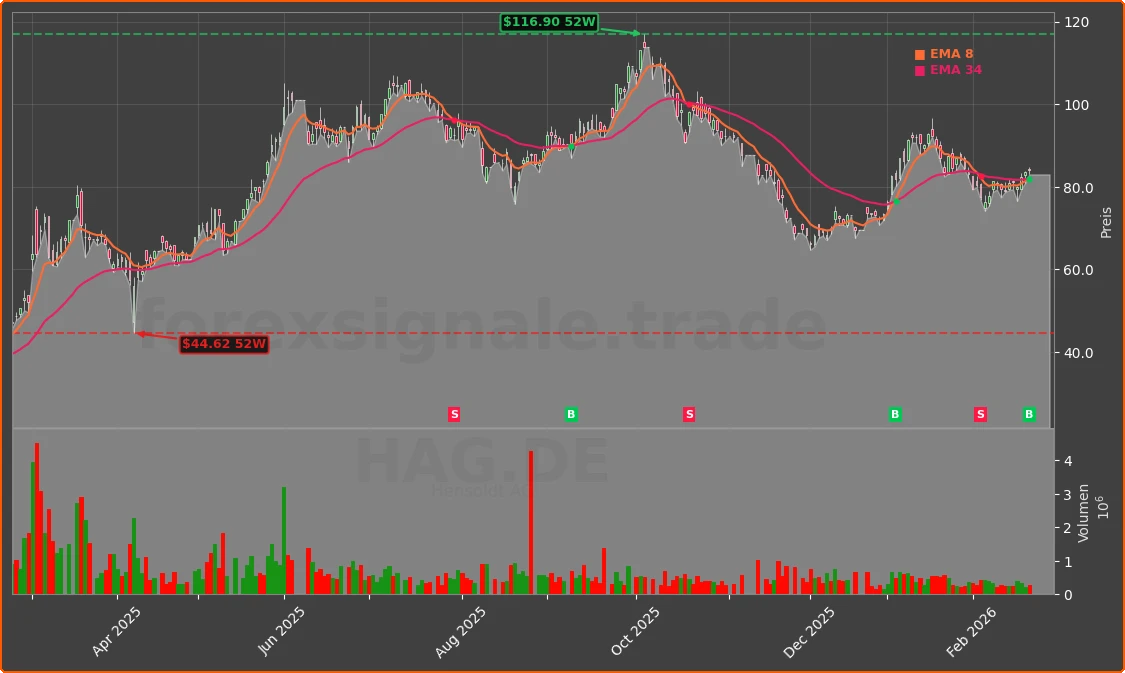Click the S sell marker below the October peak

click(689, 413)
